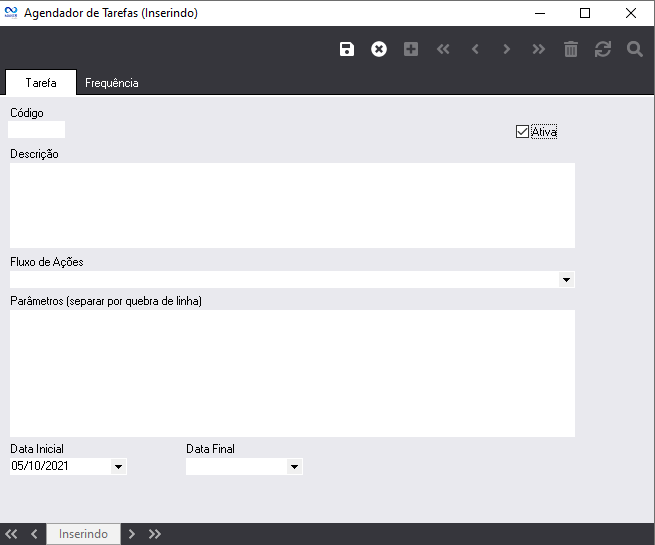Click the trash delete icon
655x545 pixels.
571,49
